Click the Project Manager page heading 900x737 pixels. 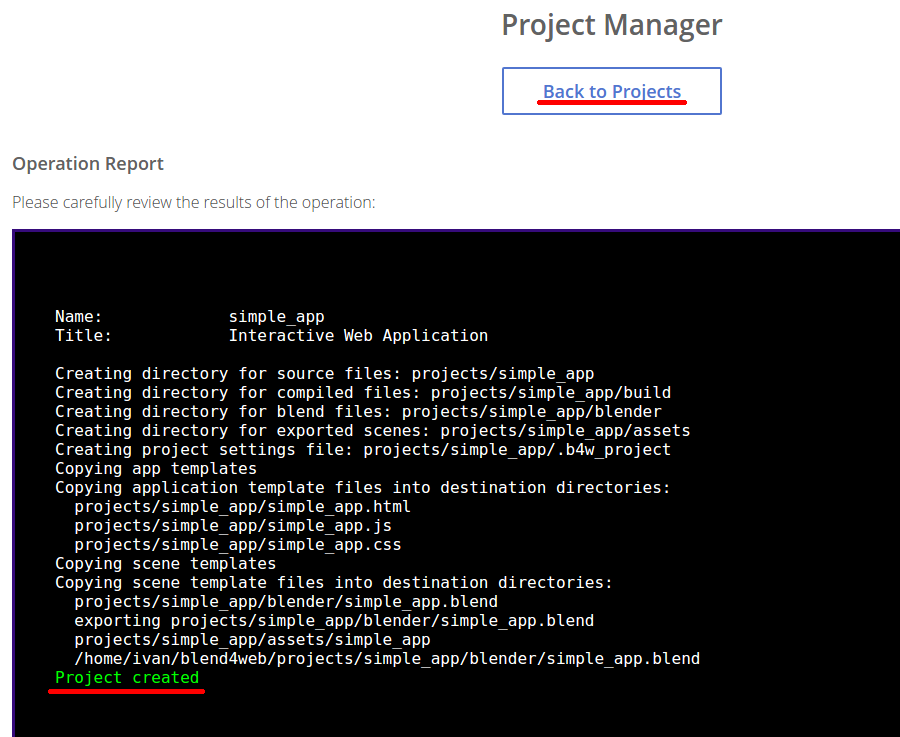point(611,25)
